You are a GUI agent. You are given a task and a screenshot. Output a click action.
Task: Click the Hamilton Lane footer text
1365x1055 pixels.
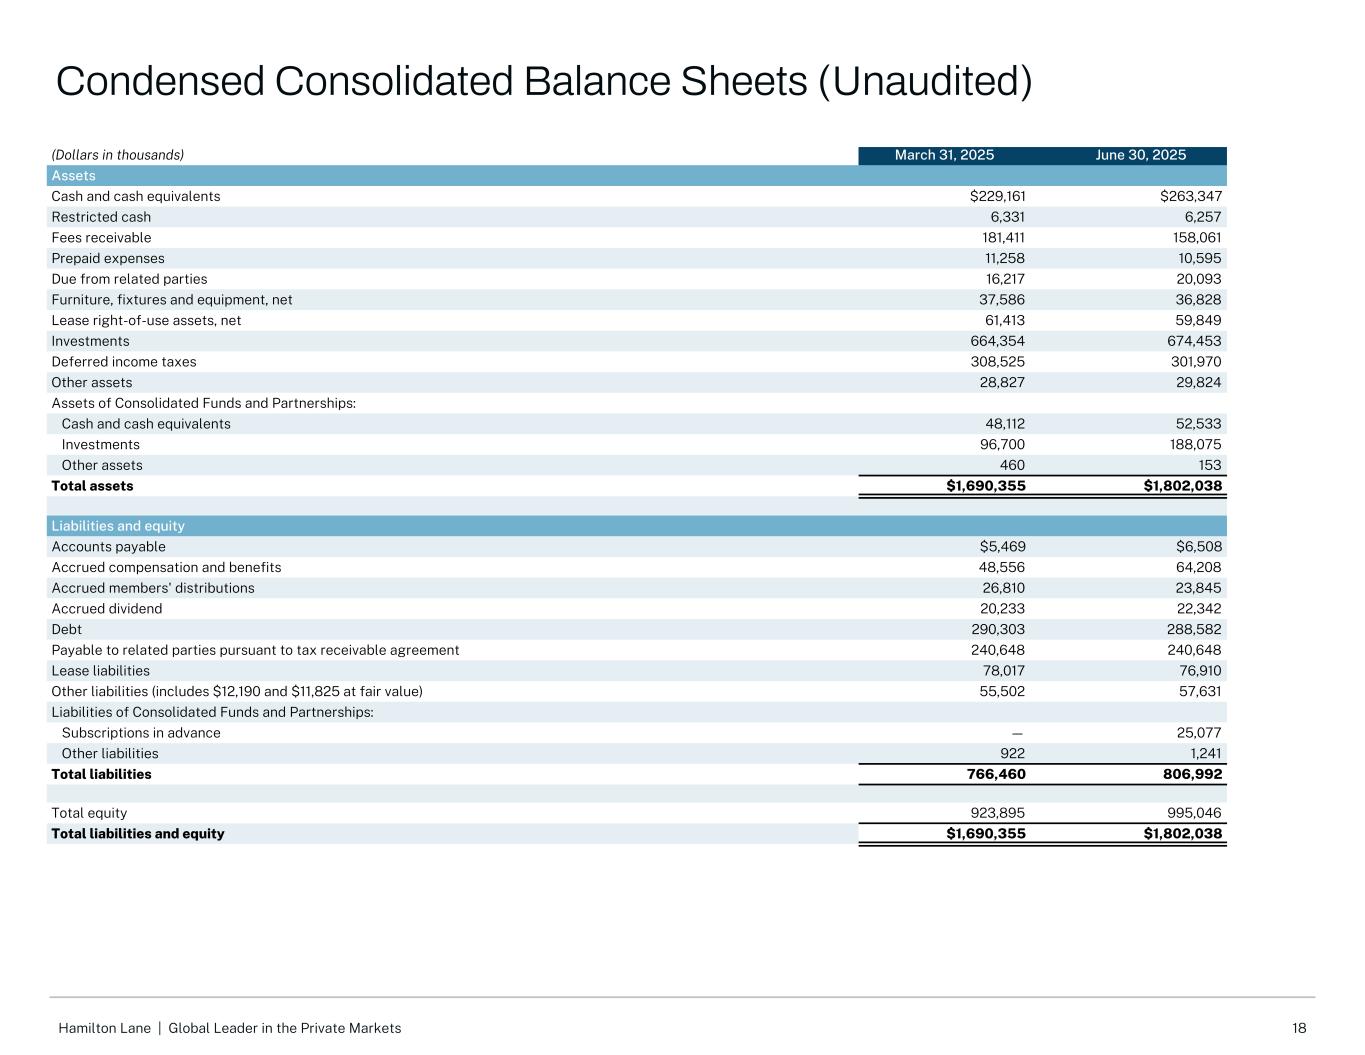pos(230,1028)
